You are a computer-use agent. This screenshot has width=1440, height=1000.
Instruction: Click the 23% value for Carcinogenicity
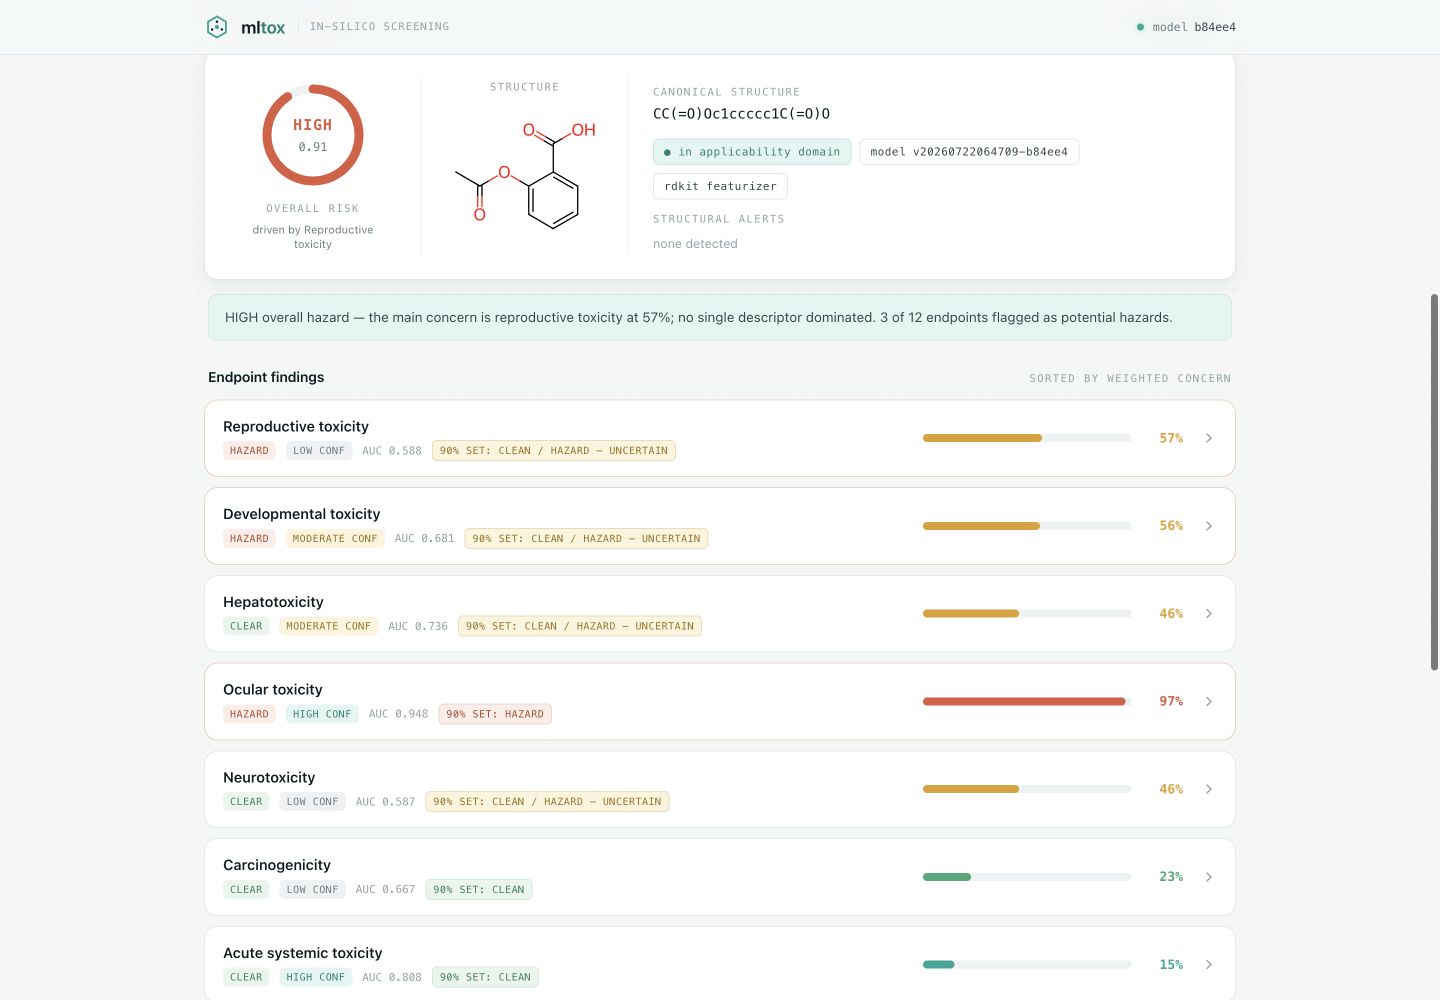[1171, 877]
